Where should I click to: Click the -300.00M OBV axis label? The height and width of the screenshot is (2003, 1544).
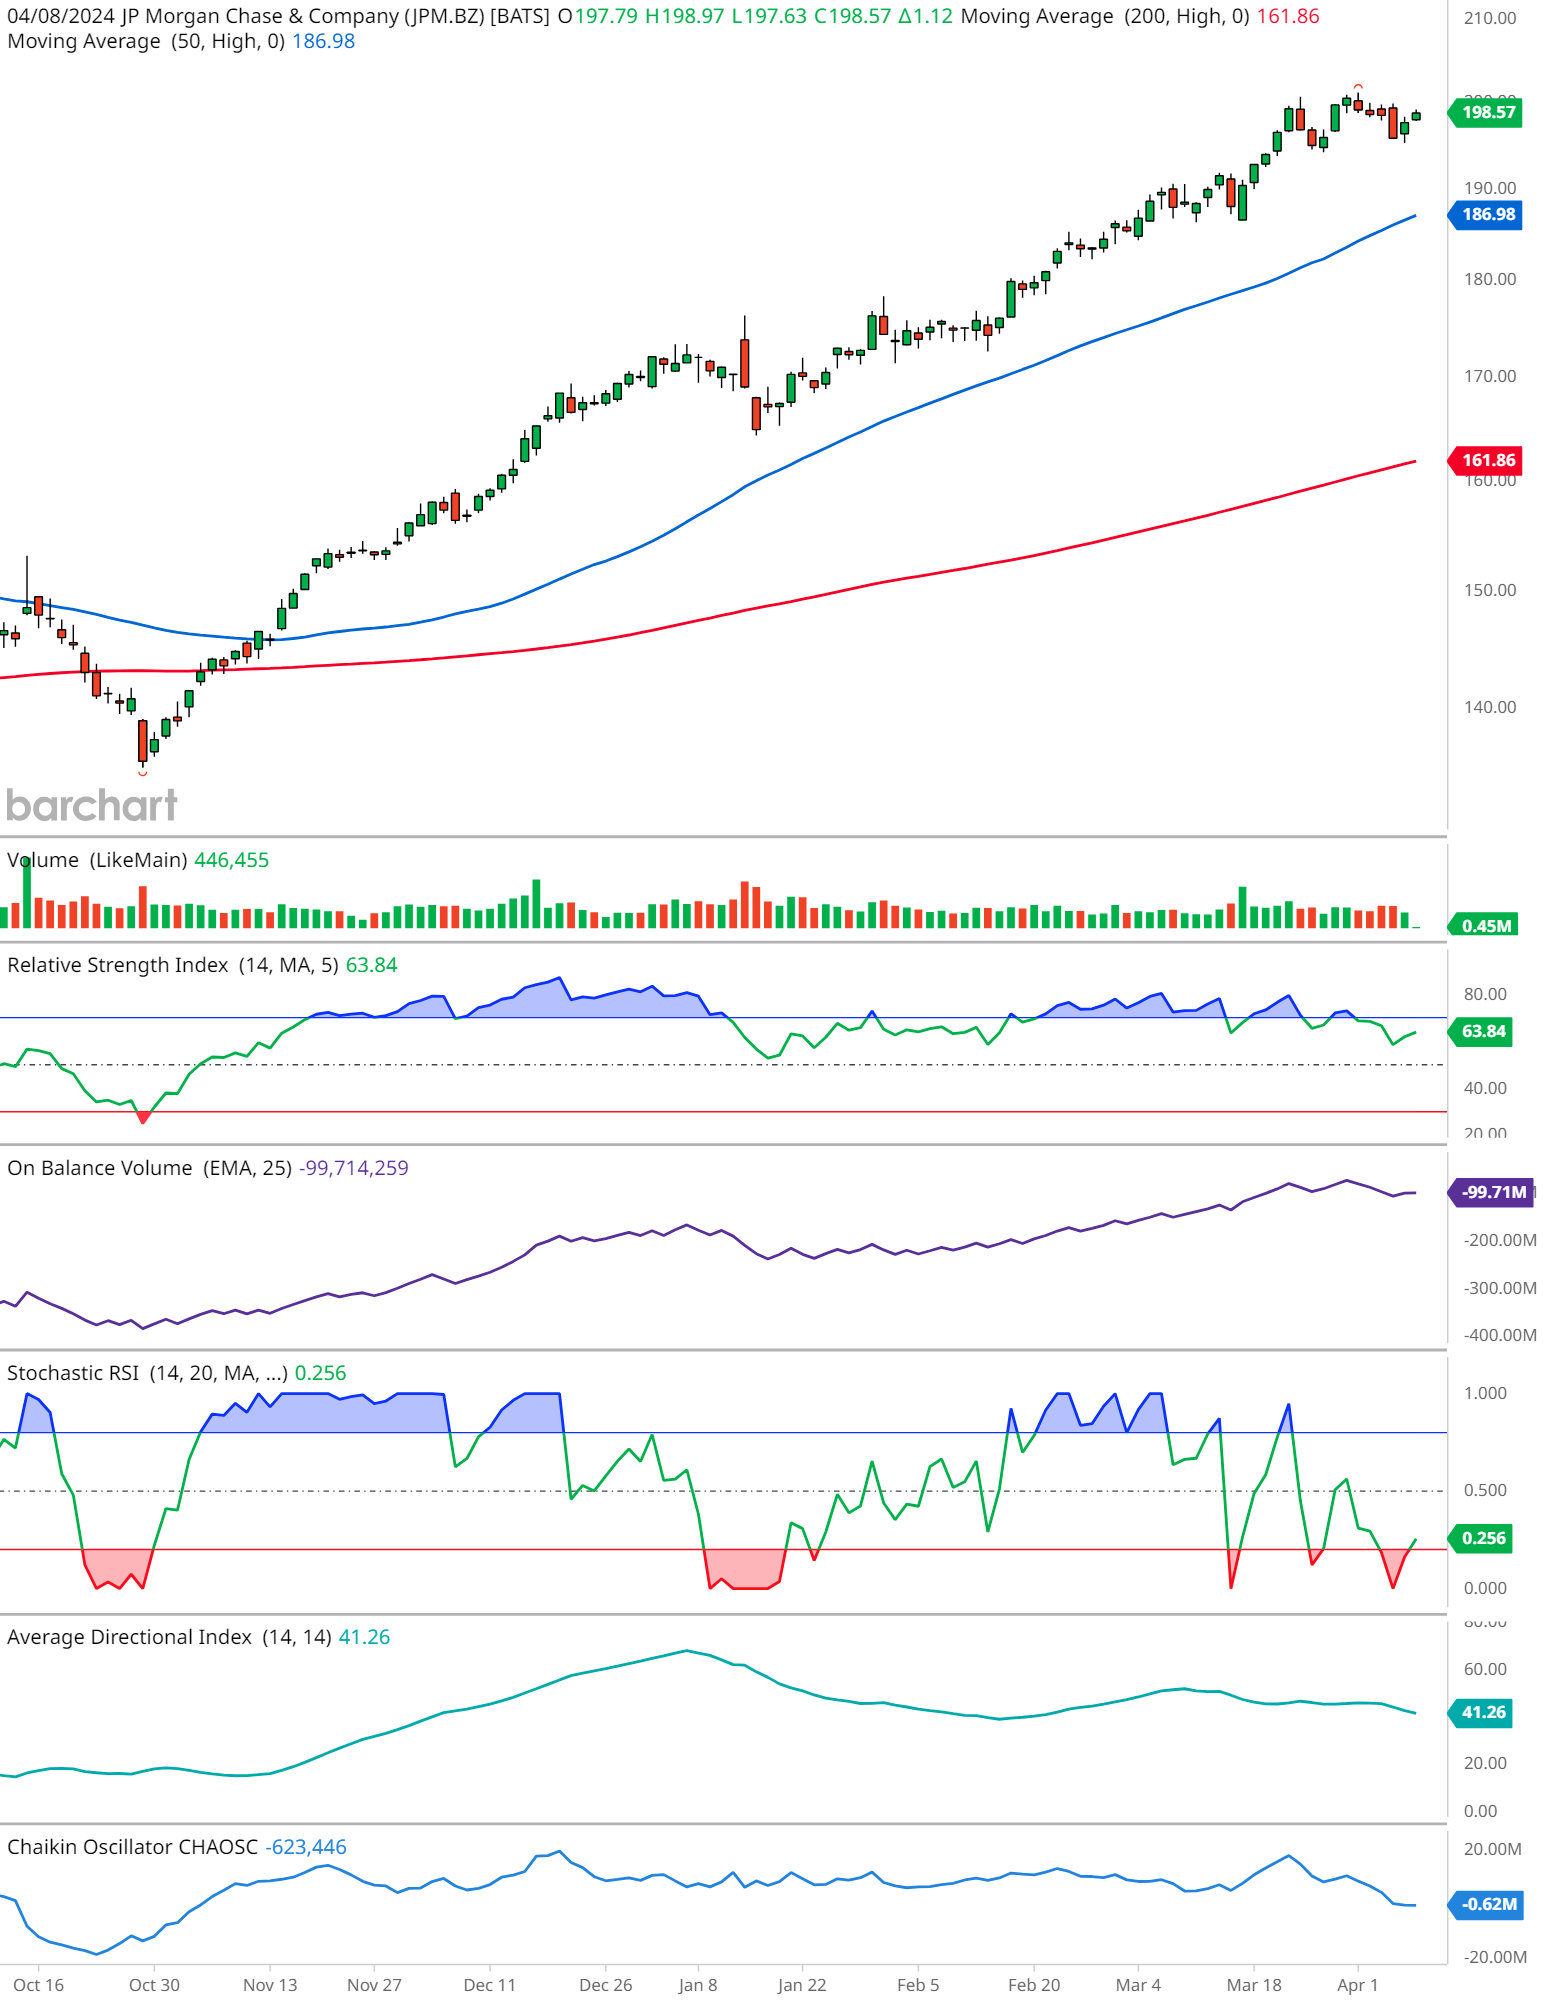click(x=1500, y=1288)
